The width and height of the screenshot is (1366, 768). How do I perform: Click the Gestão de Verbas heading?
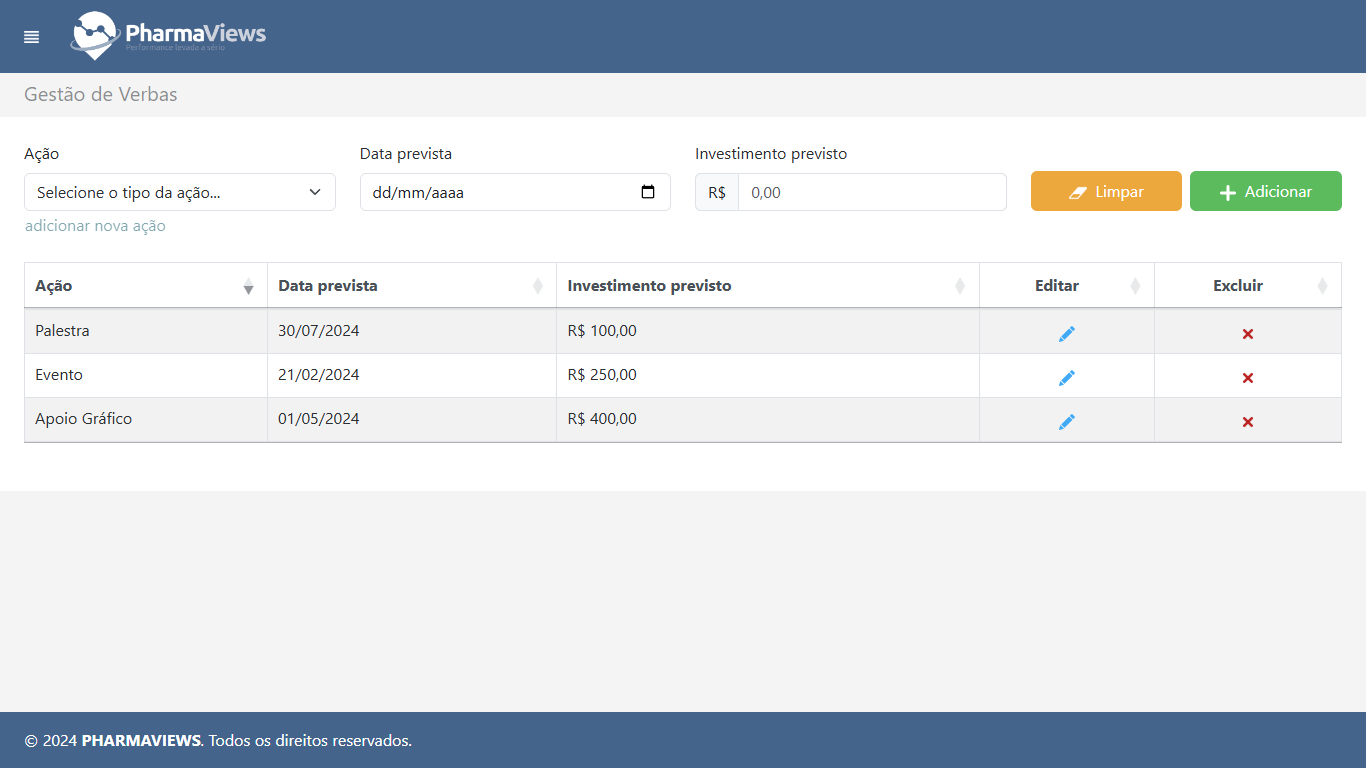tap(100, 94)
